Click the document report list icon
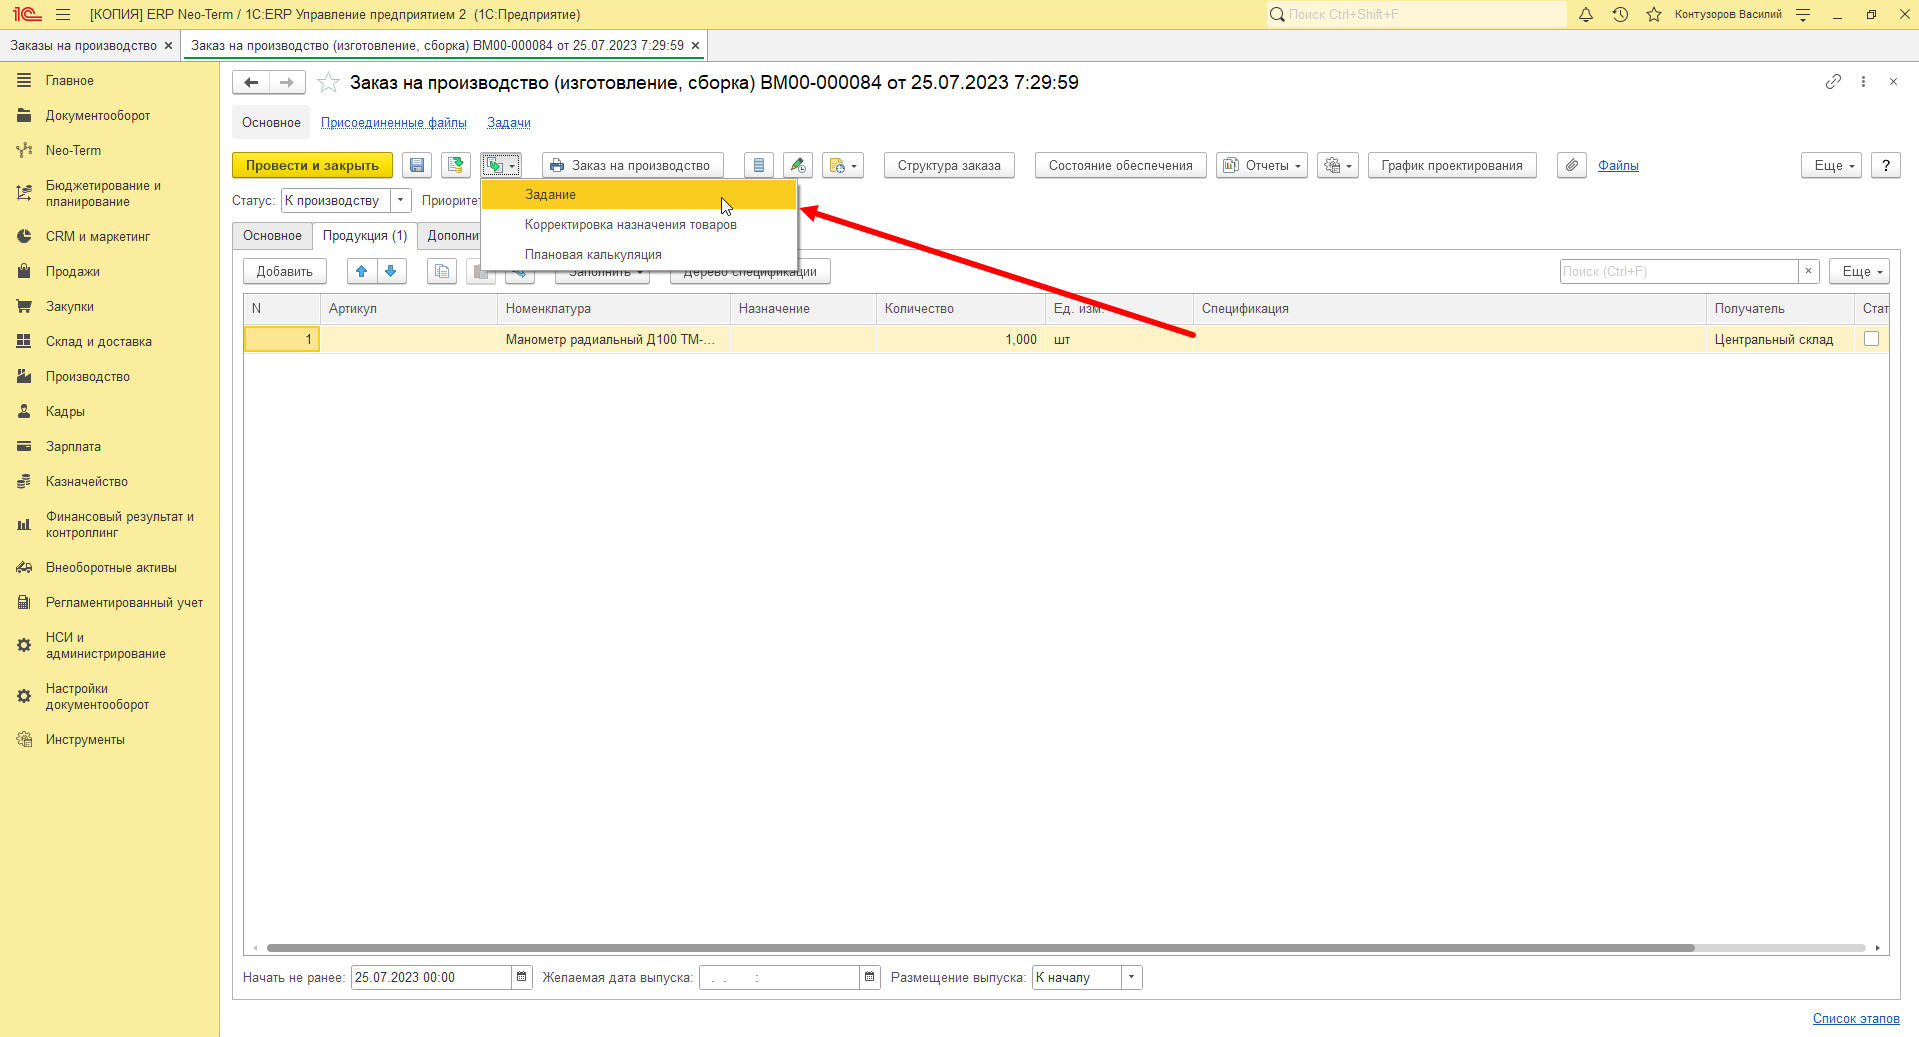 [x=759, y=166]
